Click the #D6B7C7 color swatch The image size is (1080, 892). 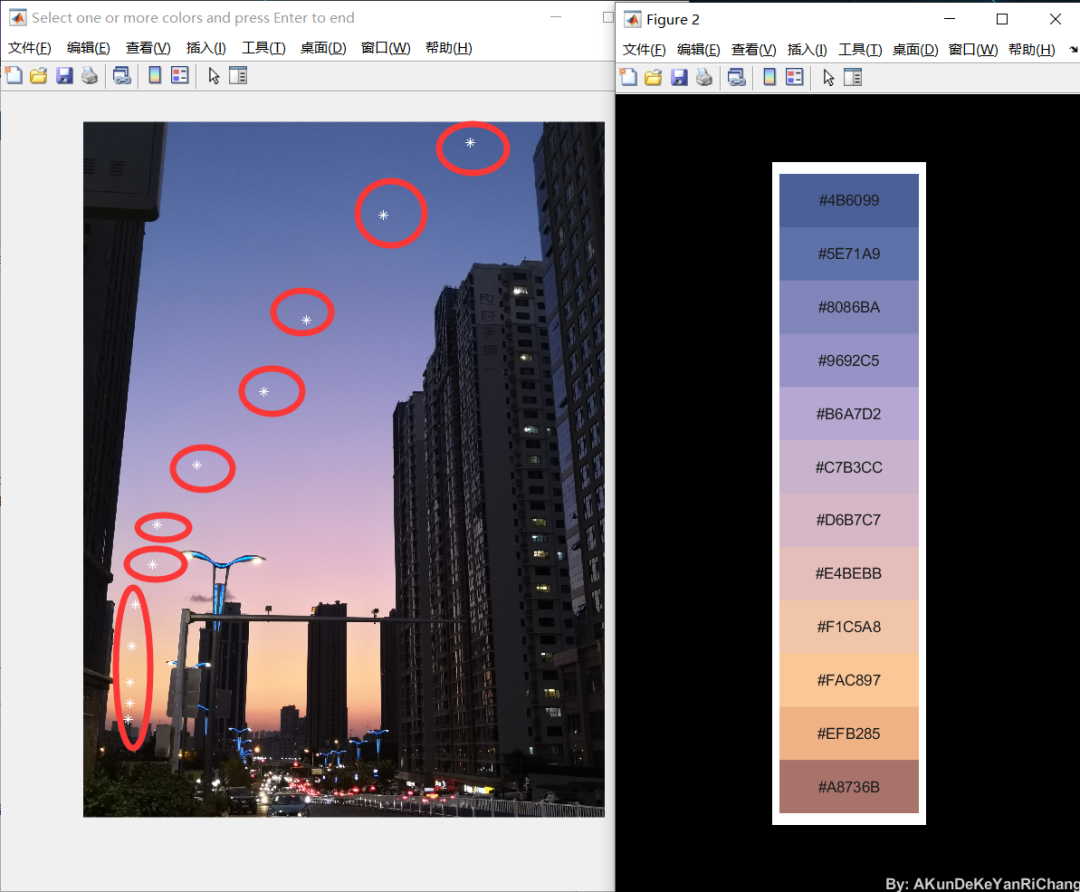849,520
